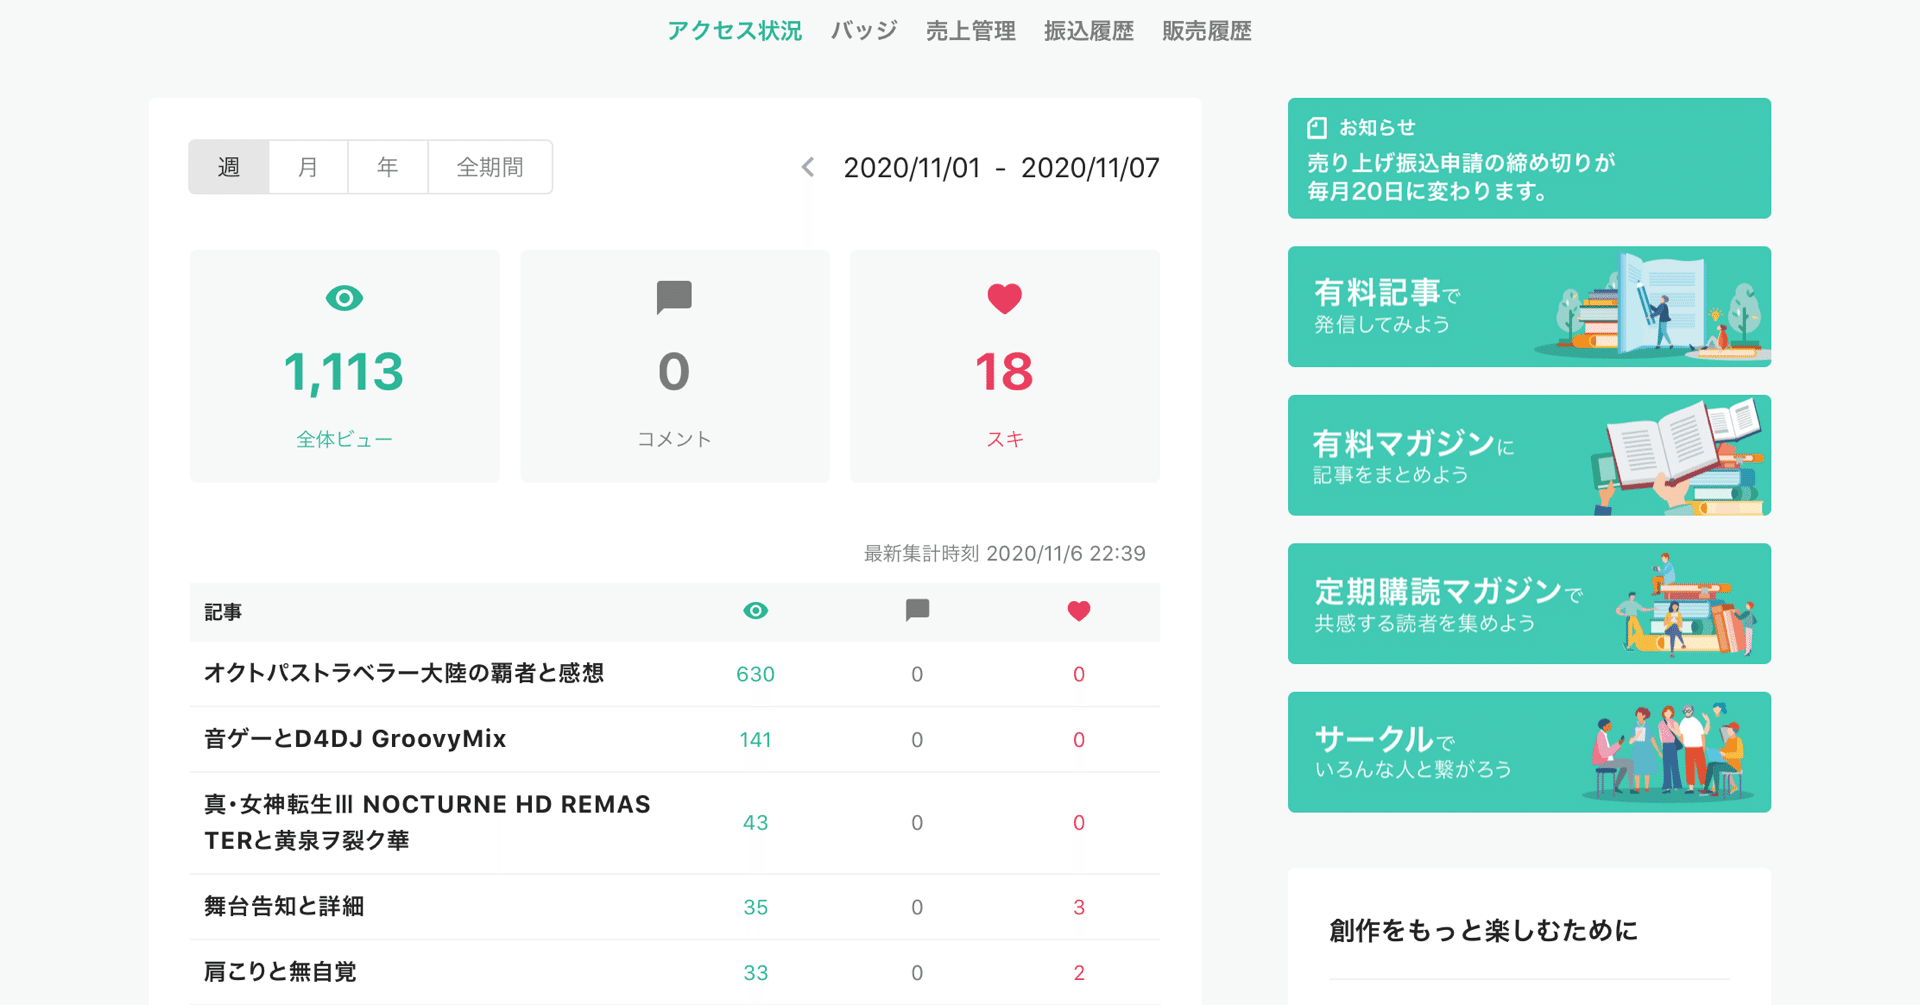This screenshot has width=1920, height=1005.
Task: Click the コメント label under summary card
Action: coord(674,439)
